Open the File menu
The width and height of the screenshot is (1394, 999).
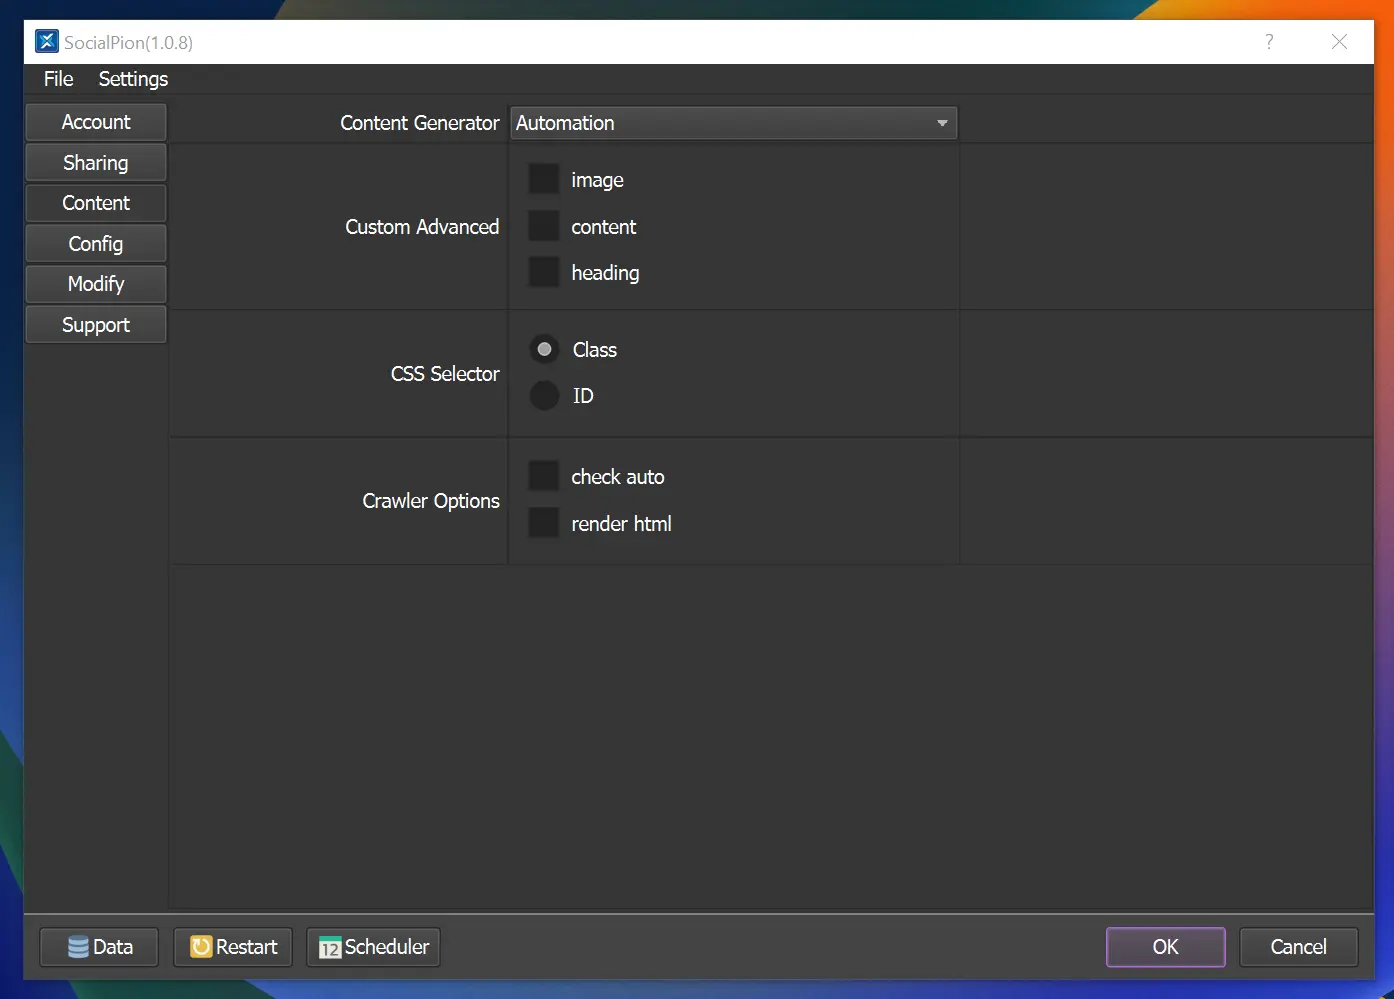tap(58, 79)
